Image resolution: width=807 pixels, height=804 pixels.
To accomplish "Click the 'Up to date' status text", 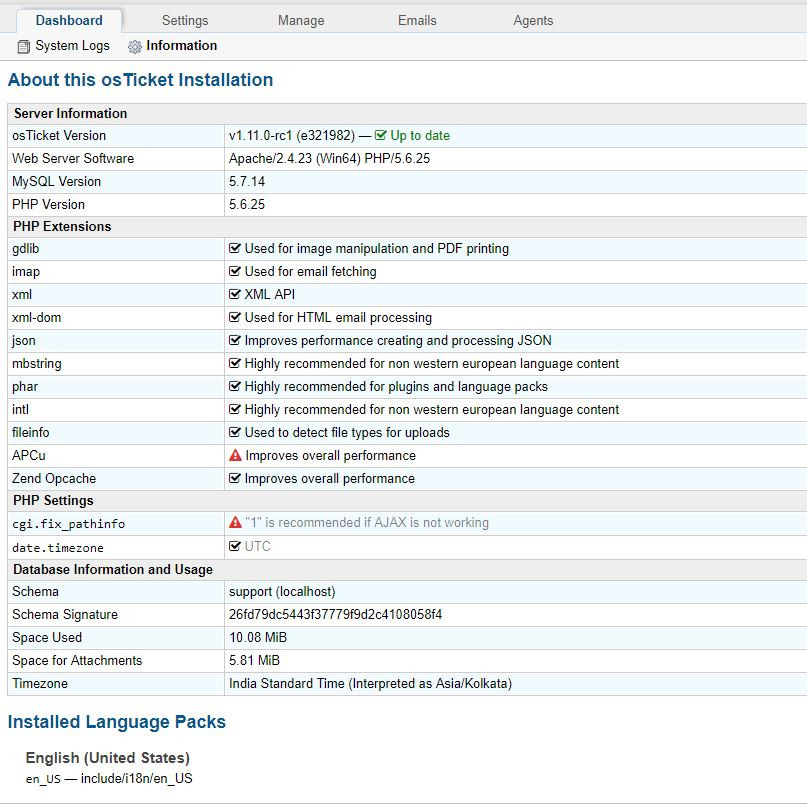I will pos(420,135).
